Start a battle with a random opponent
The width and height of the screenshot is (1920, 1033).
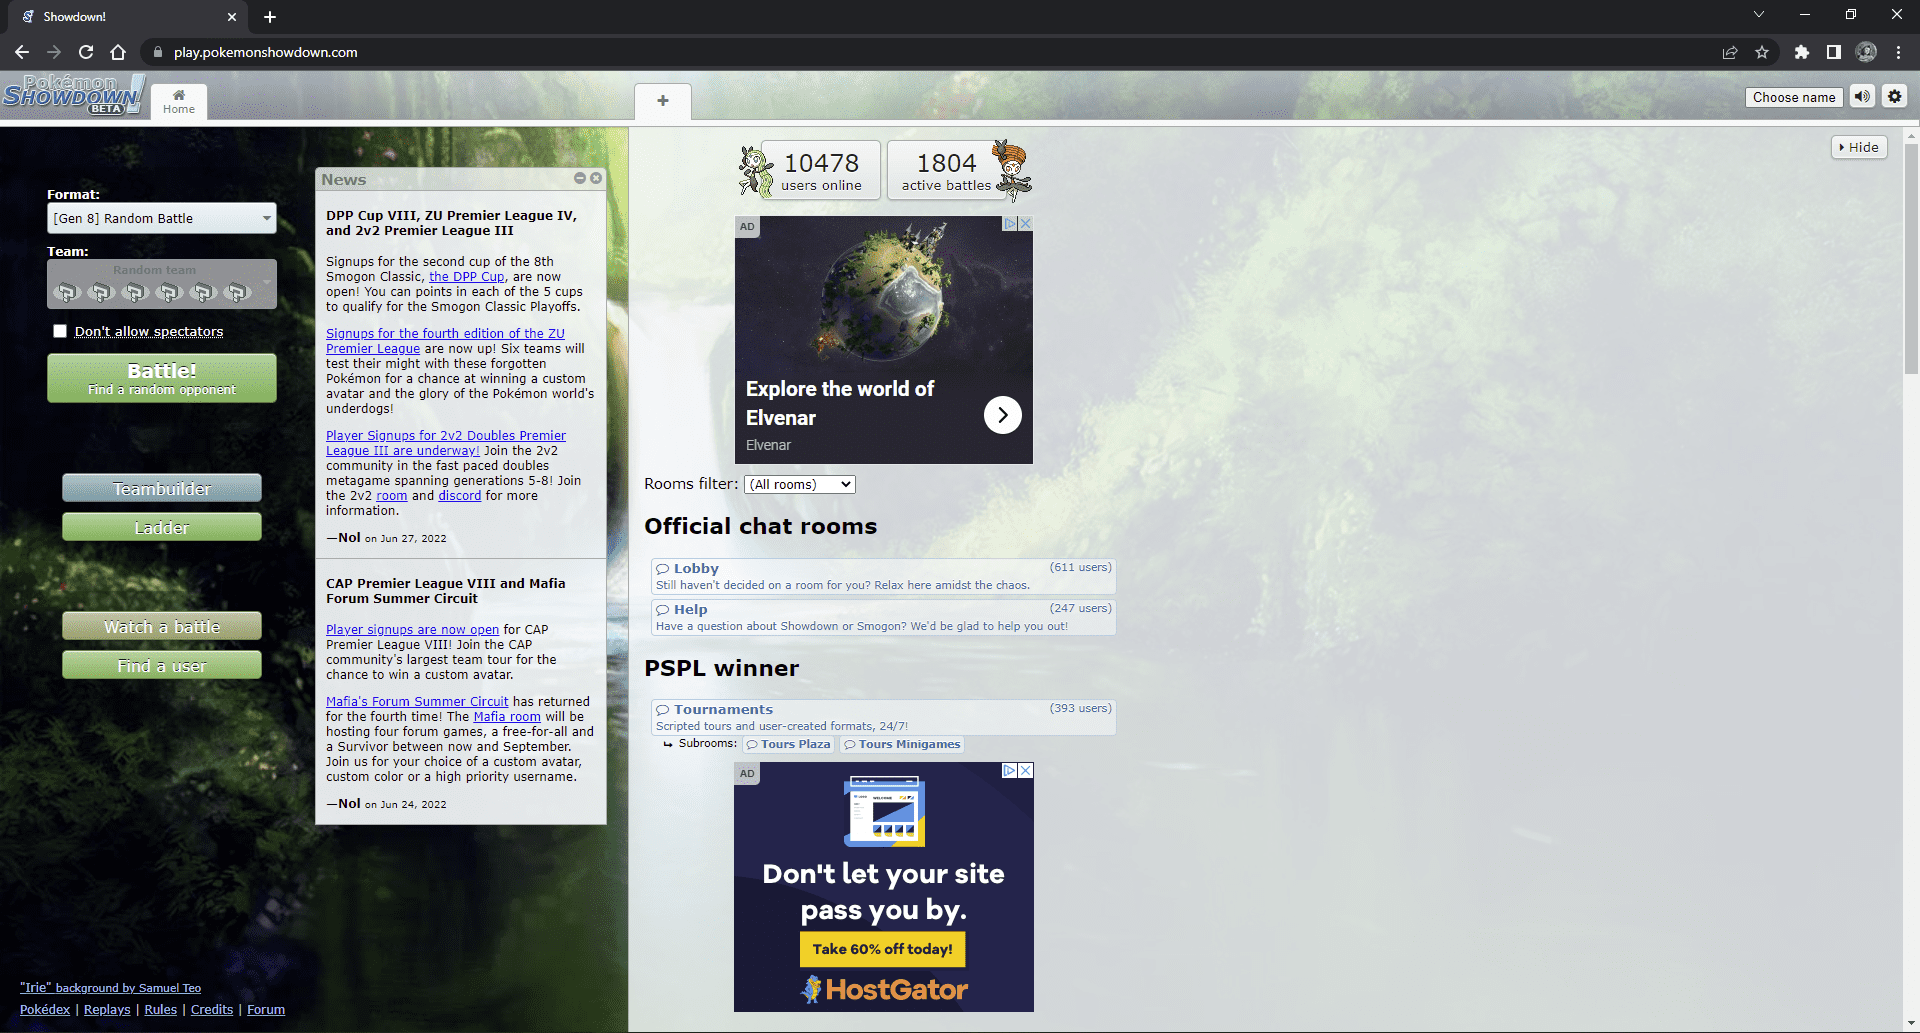(162, 378)
